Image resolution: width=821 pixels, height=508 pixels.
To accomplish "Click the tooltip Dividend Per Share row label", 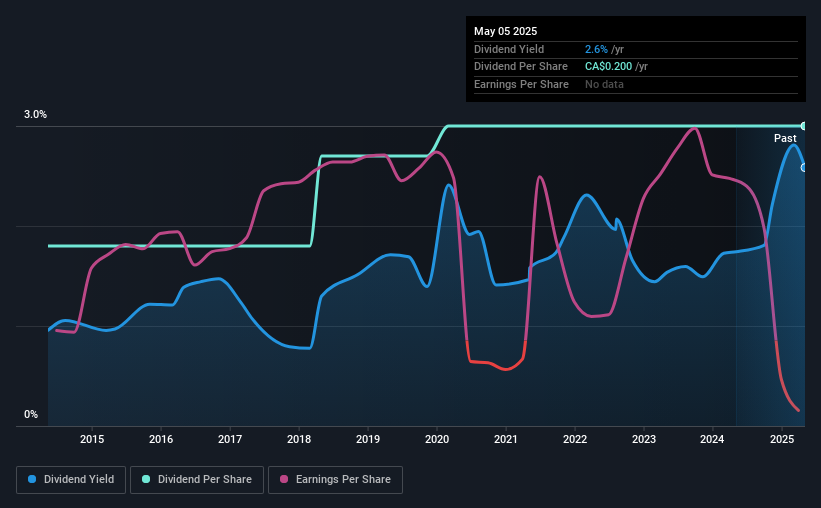I will [520, 67].
